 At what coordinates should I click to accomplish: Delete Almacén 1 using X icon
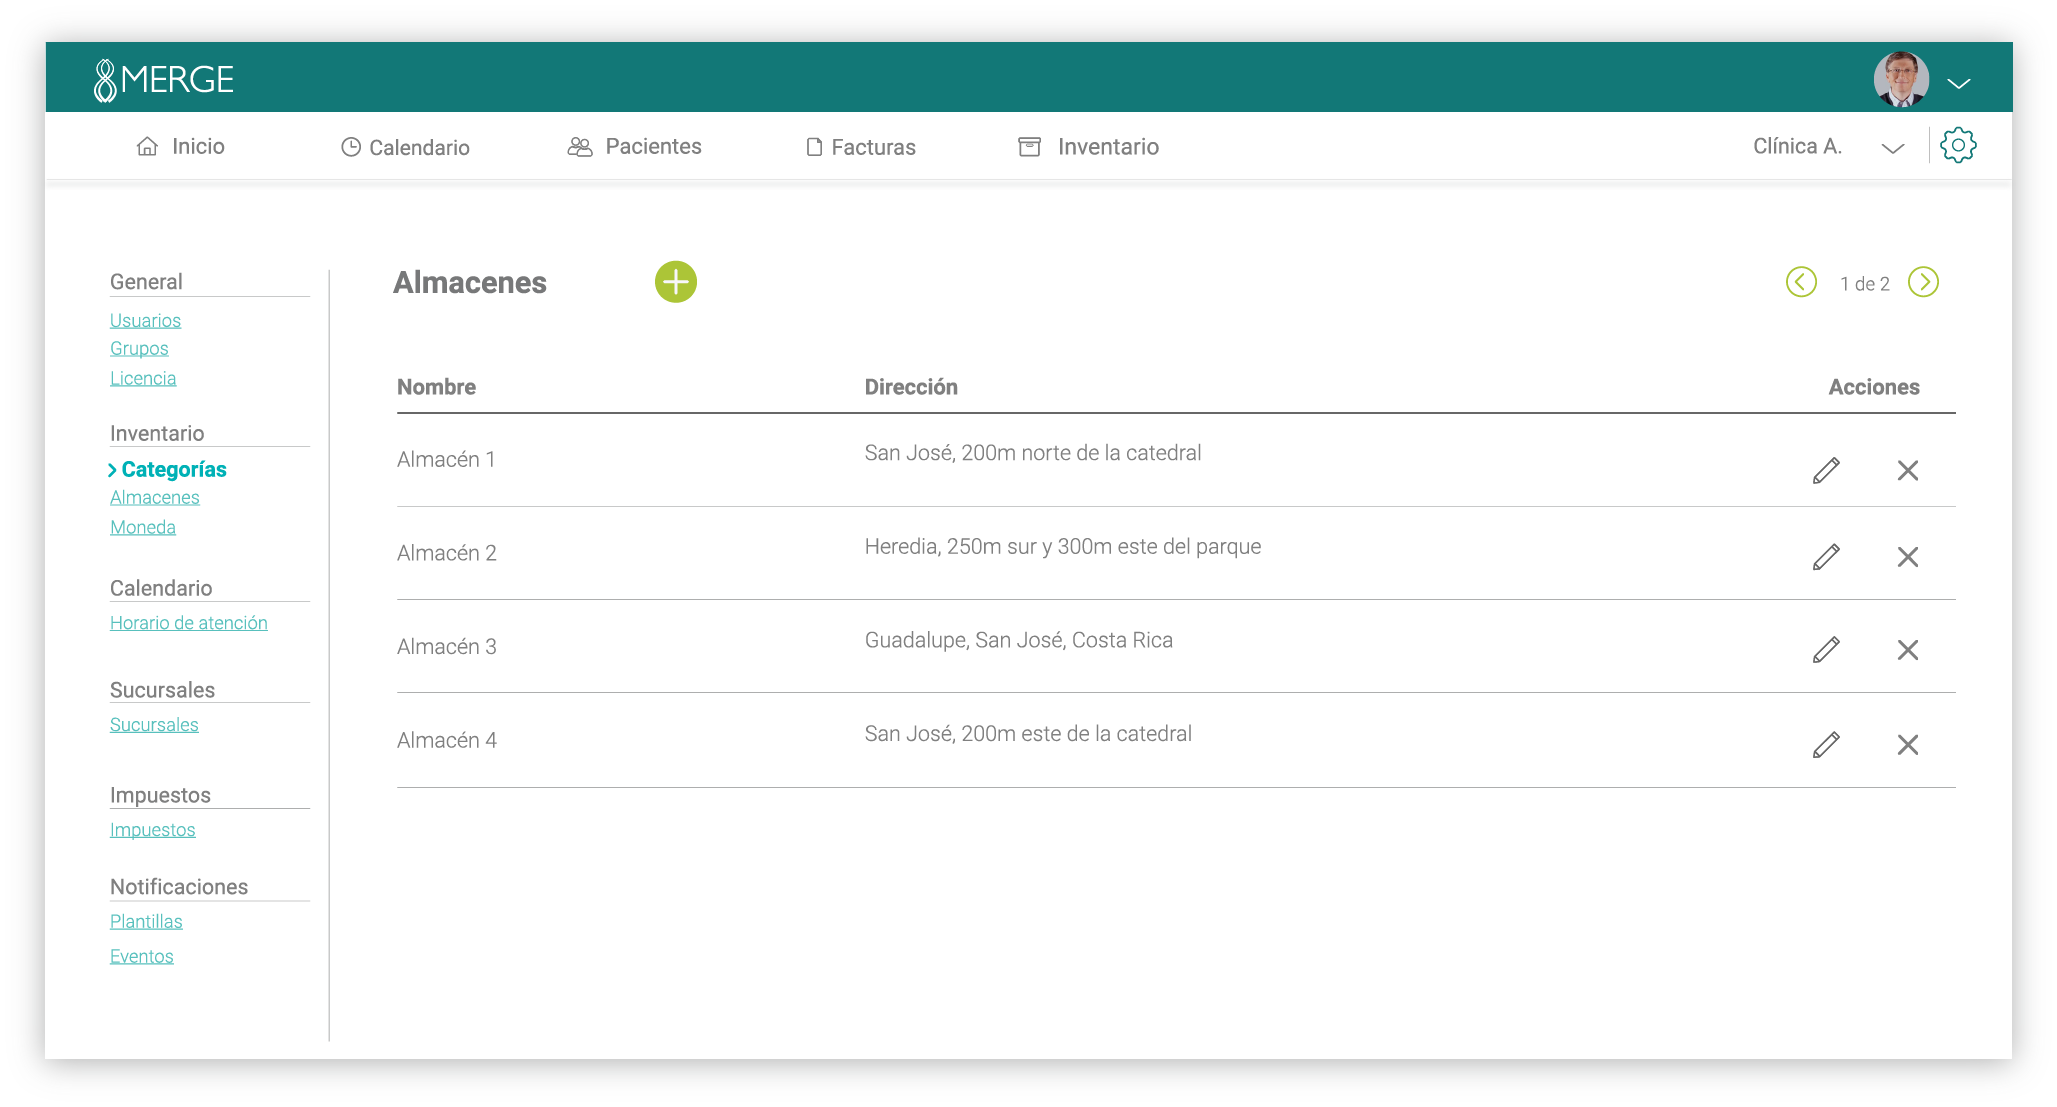[x=1907, y=470]
